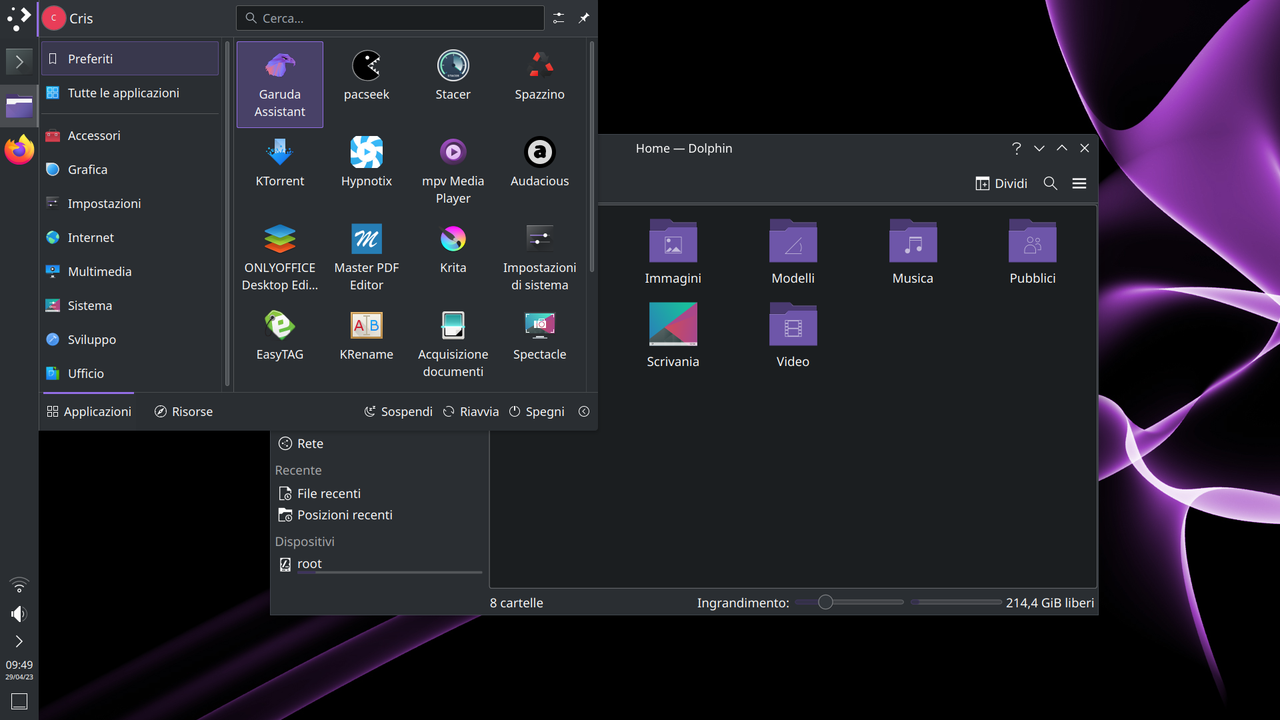
Task: Open Audacious music player
Action: click(540, 163)
